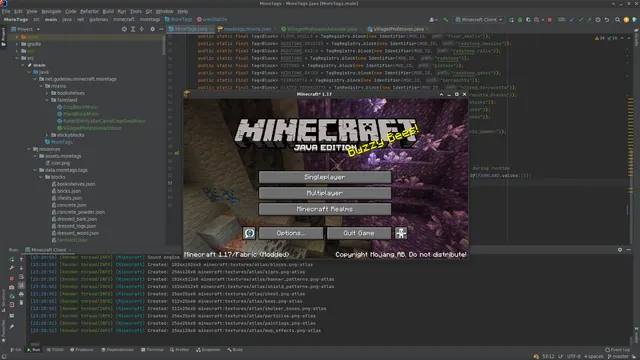640x360 pixels.
Task: Collapse the src folder
Action: pos(17,58)
